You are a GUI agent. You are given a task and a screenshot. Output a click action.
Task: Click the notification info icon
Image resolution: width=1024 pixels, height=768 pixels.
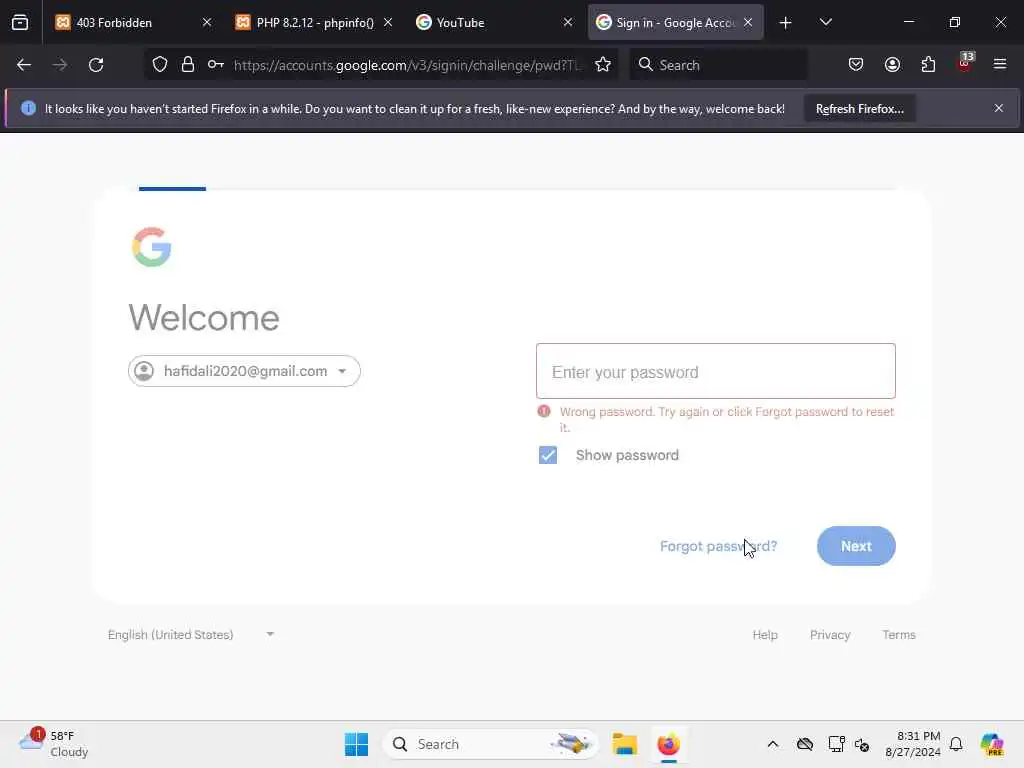pos(28,108)
